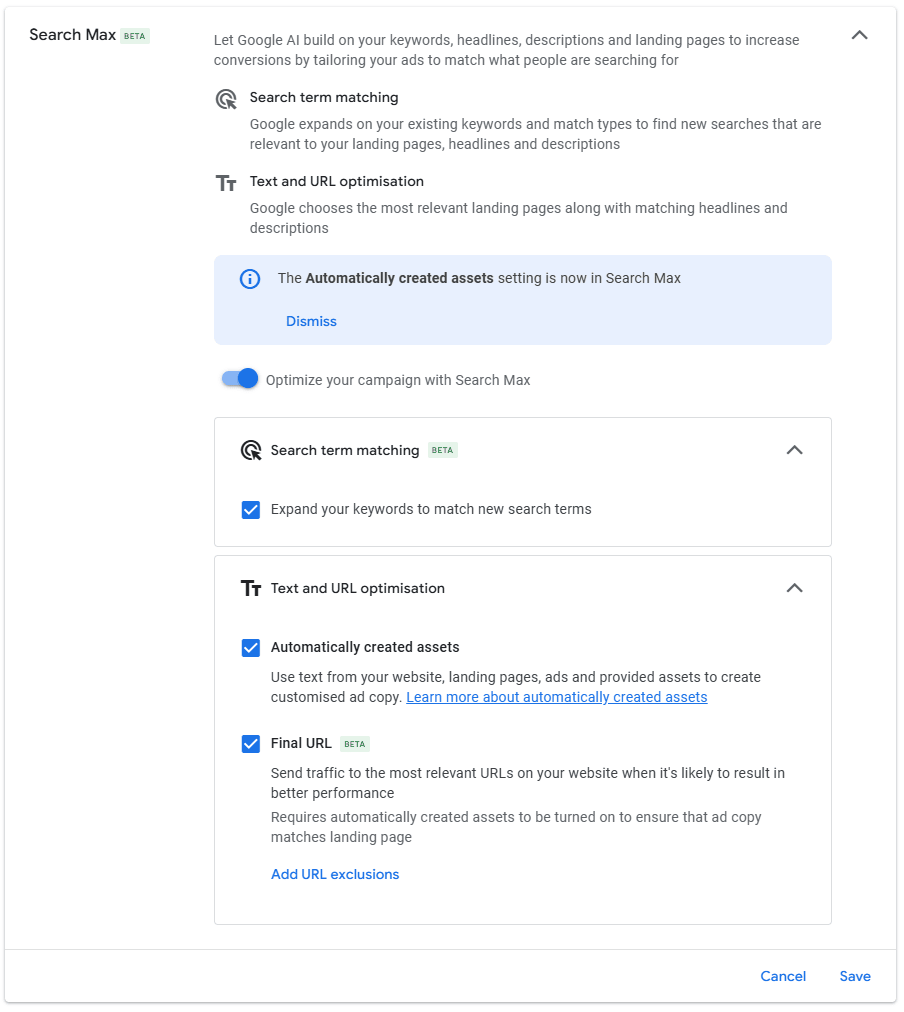The height and width of the screenshot is (1012, 904).
Task: Click the info icon in the blue notice
Action: coord(250,279)
